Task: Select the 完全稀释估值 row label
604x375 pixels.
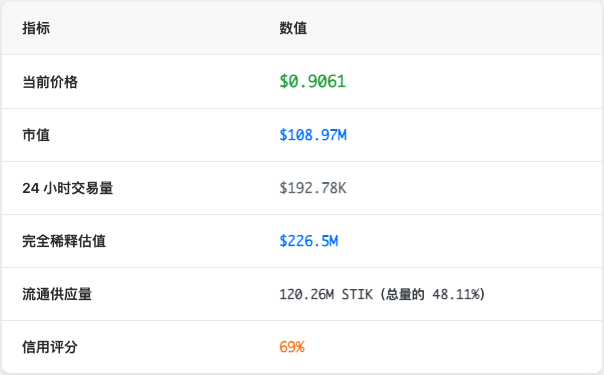Action: point(64,241)
